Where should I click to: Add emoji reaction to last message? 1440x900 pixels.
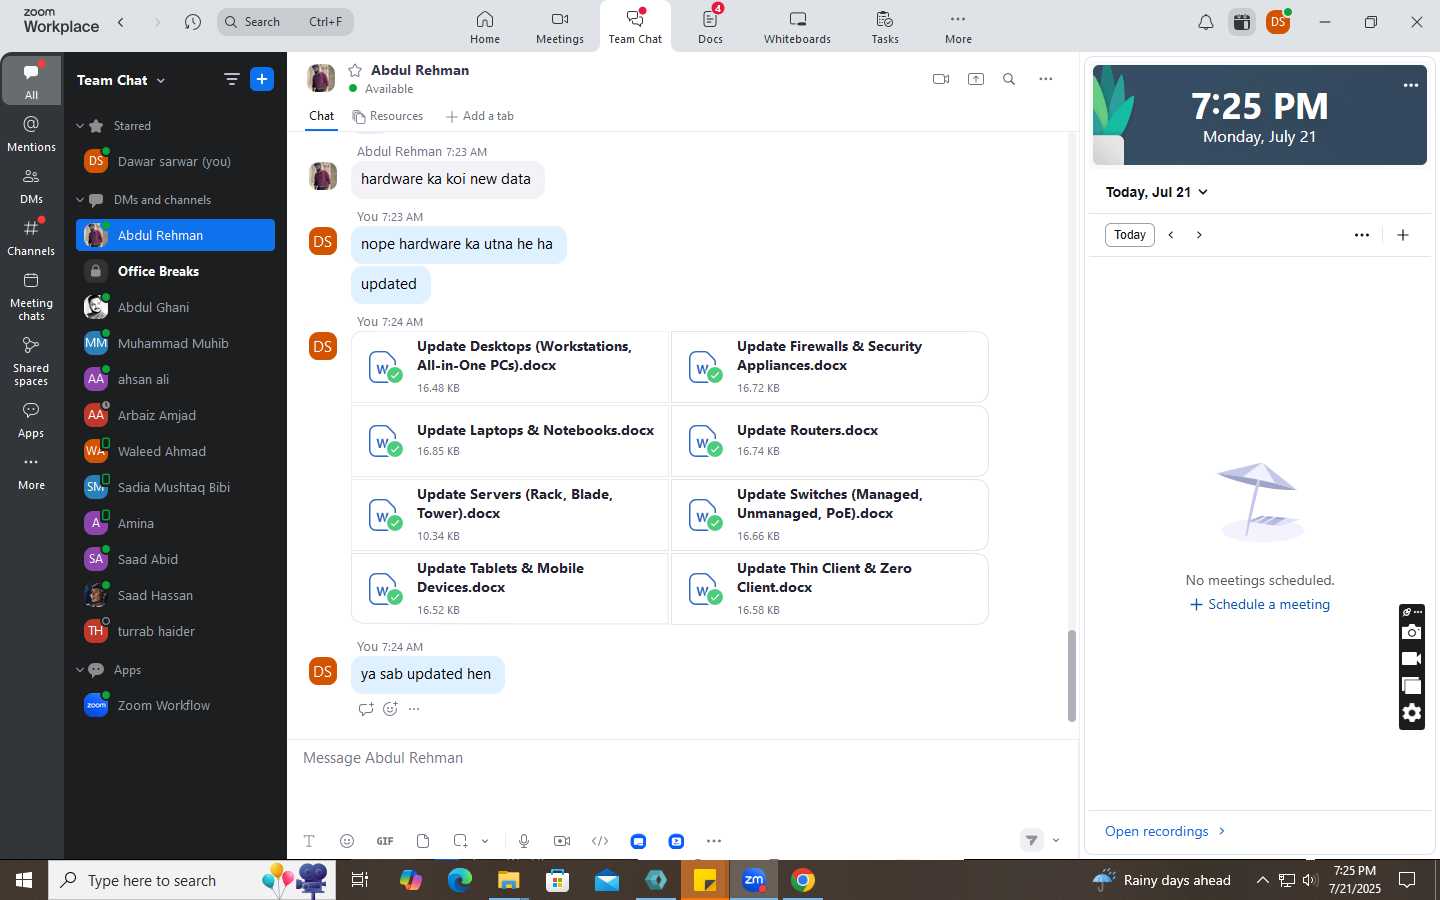point(390,709)
